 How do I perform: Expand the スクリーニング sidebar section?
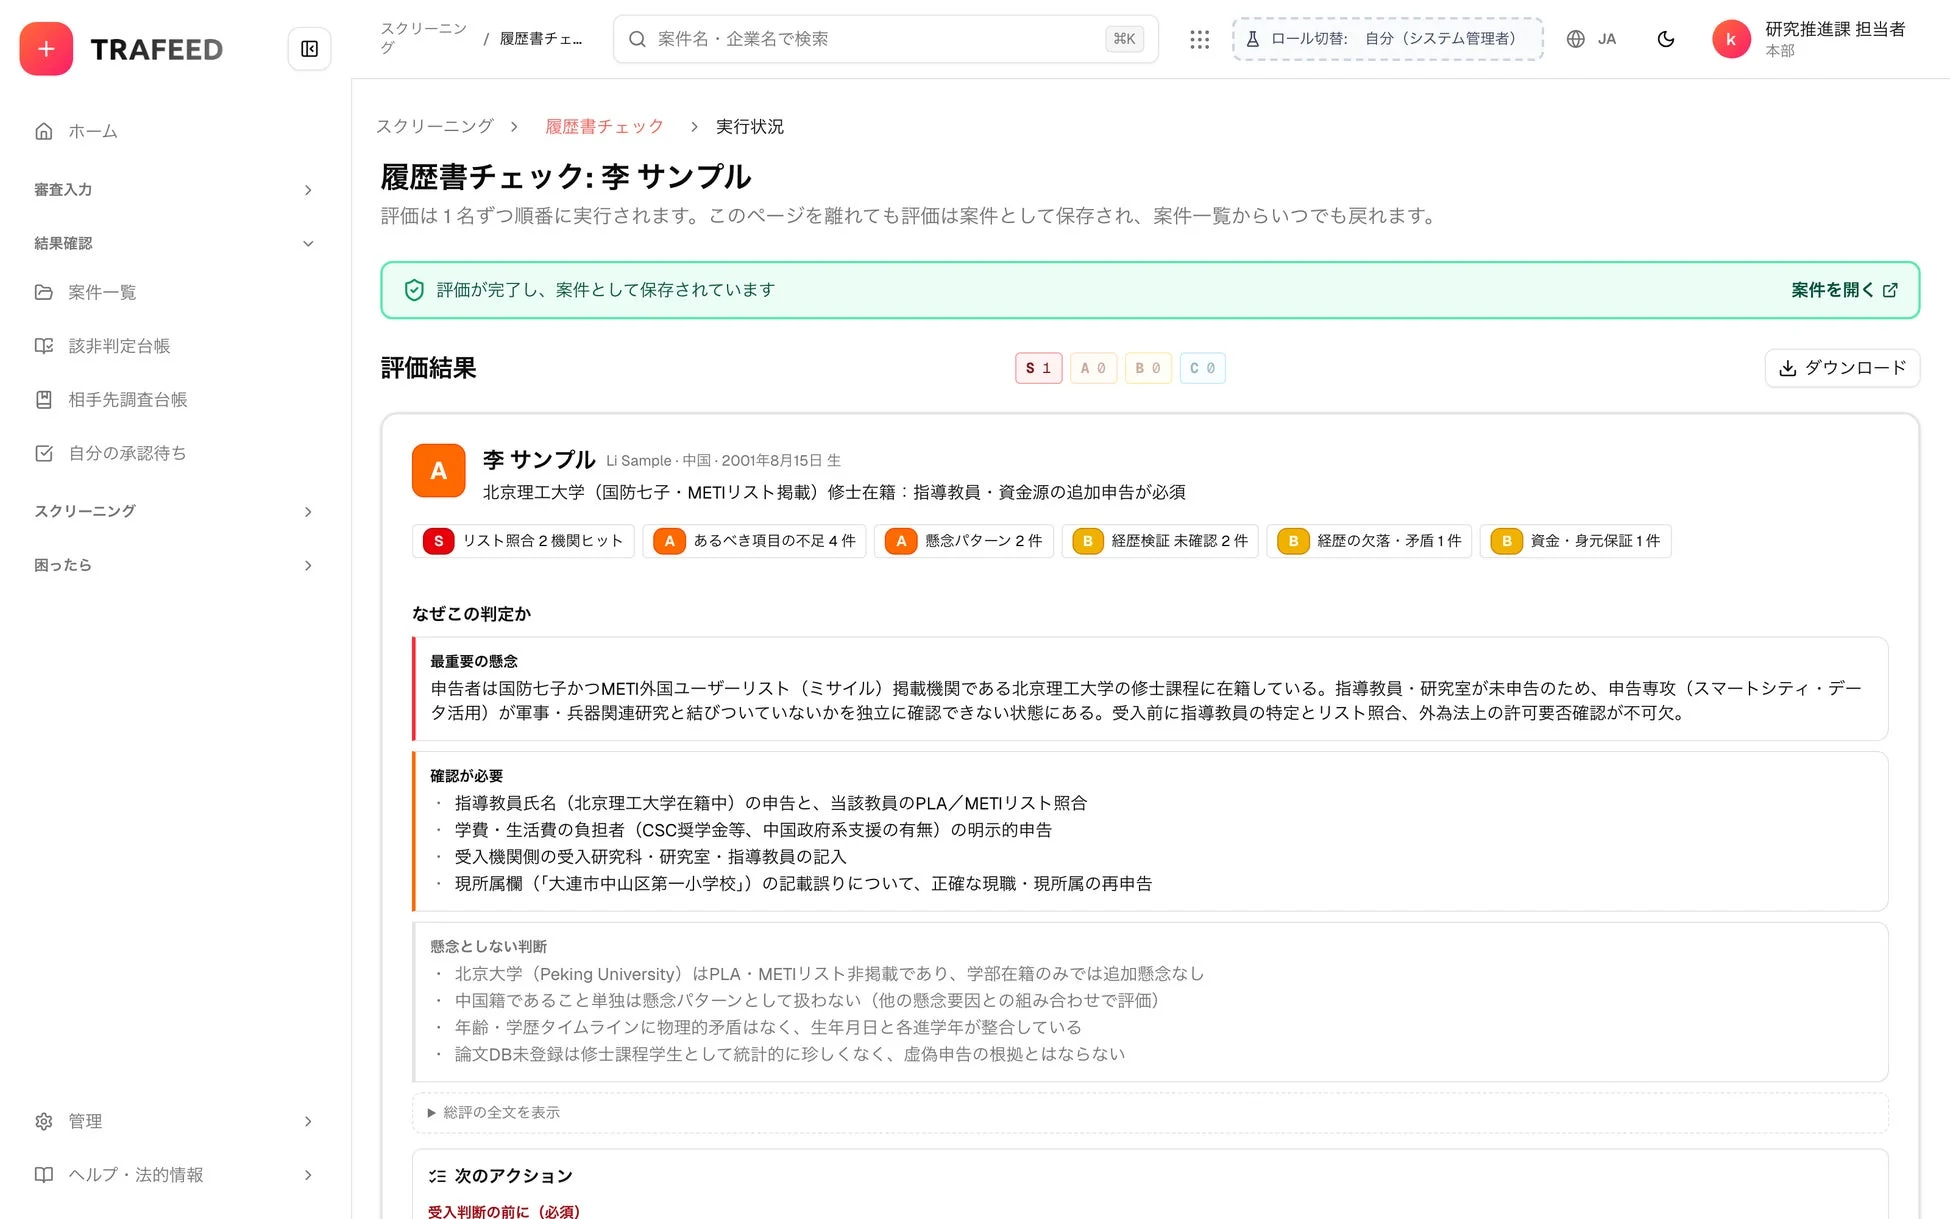coord(173,511)
